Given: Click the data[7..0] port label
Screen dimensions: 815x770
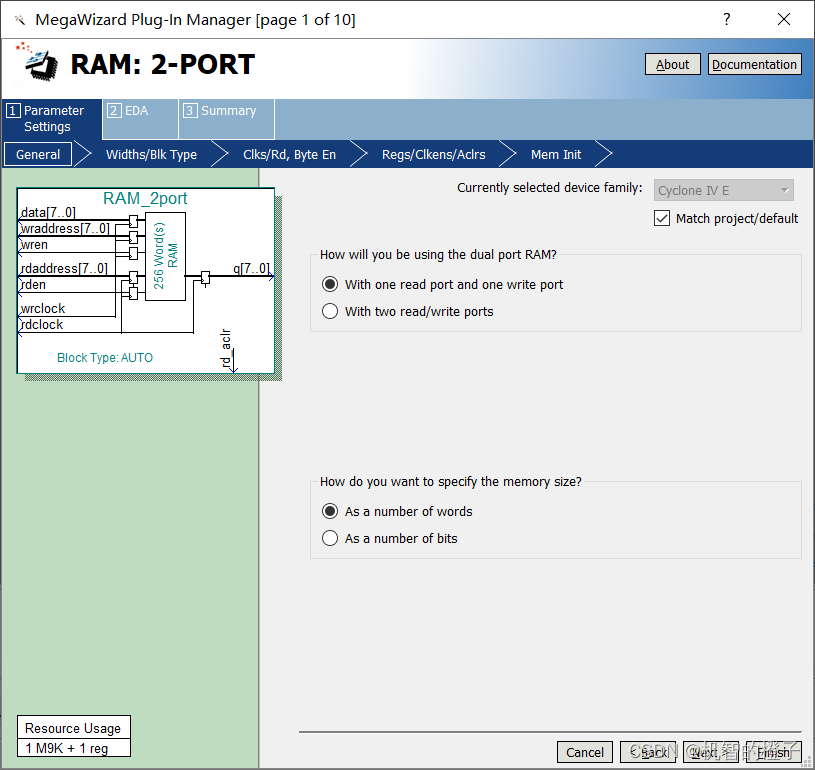Looking at the screenshot, I should [x=48, y=212].
